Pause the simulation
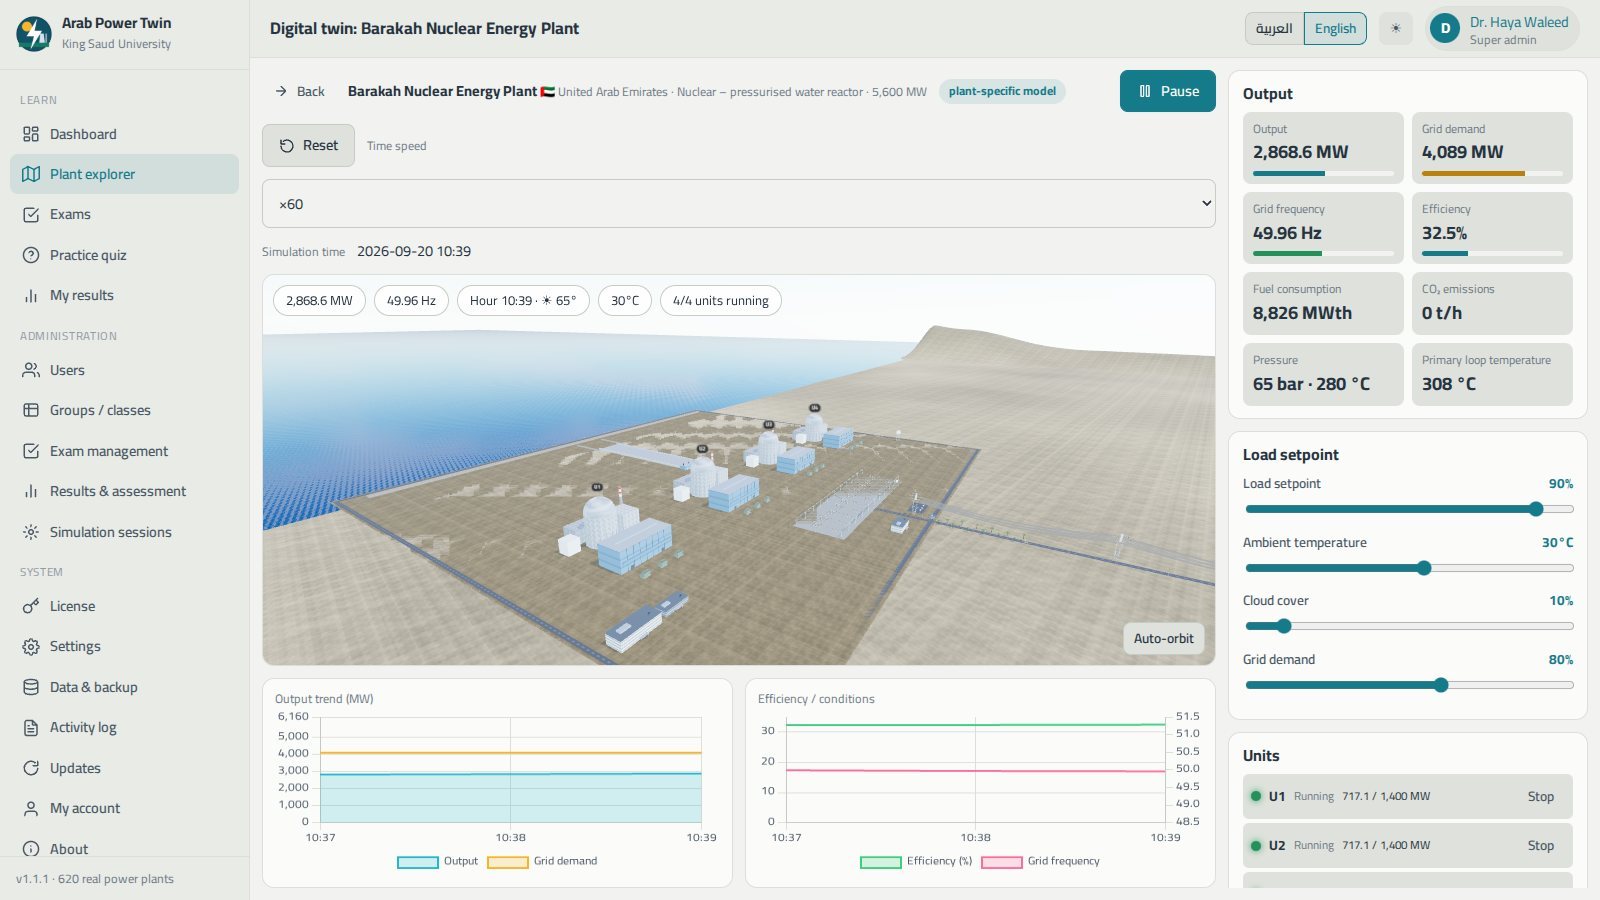The width and height of the screenshot is (1600, 900). [x=1168, y=91]
